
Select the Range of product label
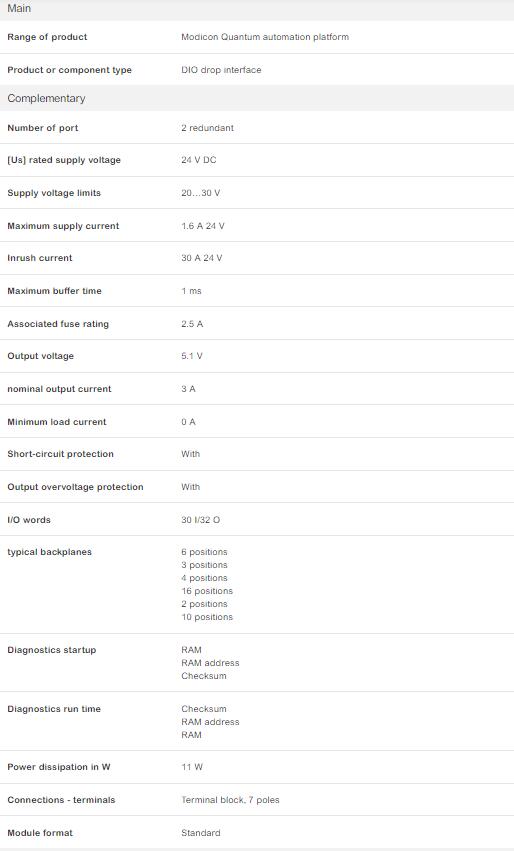(47, 37)
